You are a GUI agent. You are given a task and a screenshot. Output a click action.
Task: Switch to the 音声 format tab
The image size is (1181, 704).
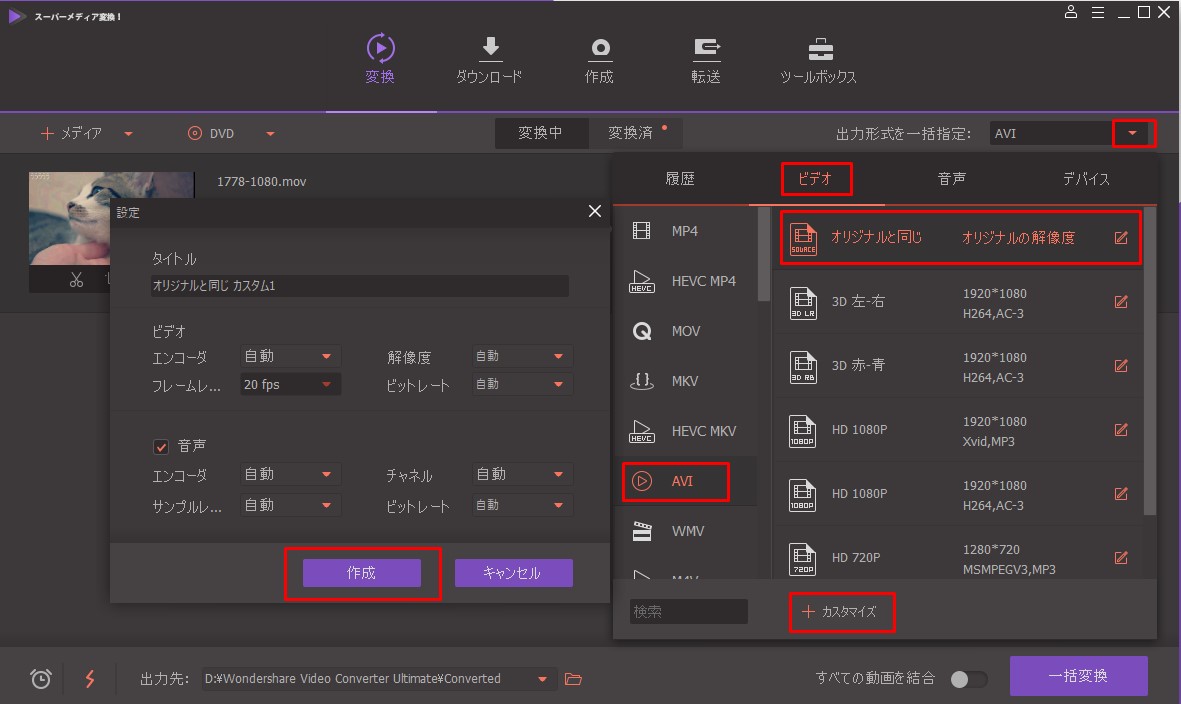coord(951,179)
